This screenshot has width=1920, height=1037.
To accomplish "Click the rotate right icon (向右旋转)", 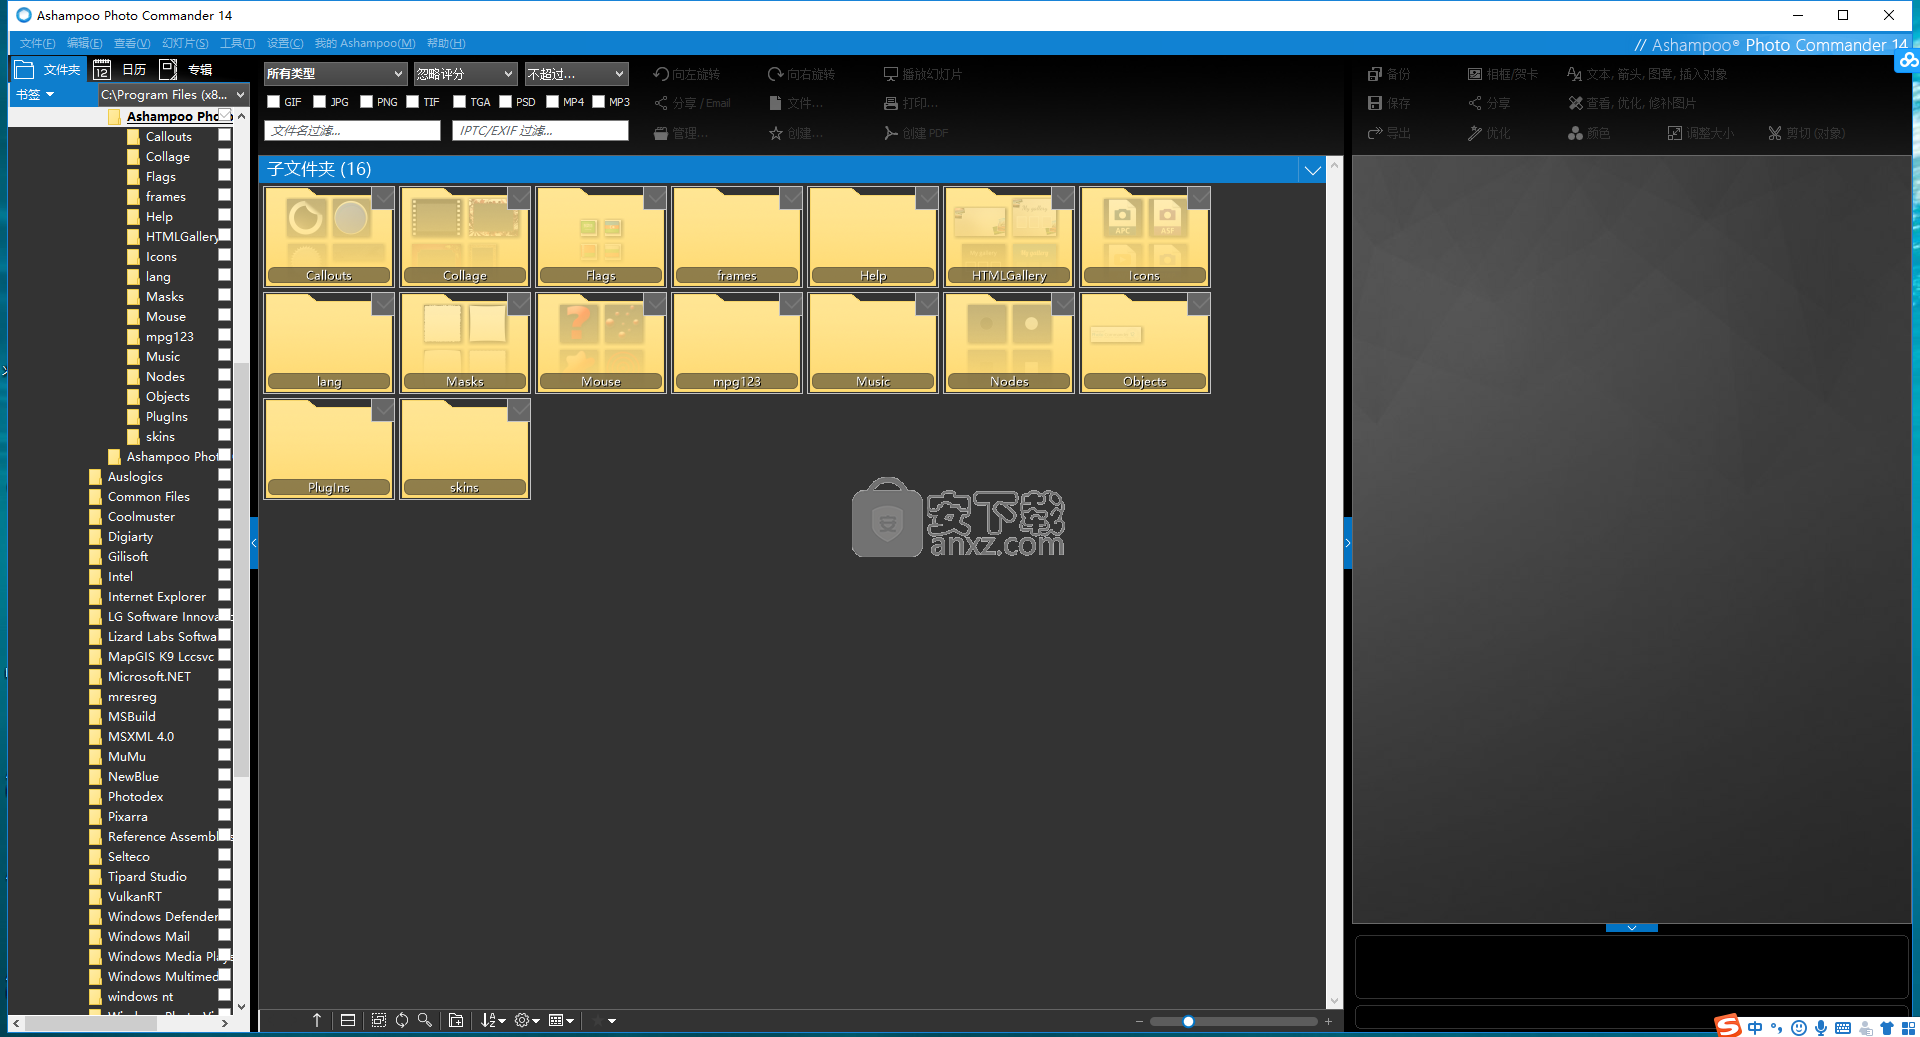I will pos(775,74).
